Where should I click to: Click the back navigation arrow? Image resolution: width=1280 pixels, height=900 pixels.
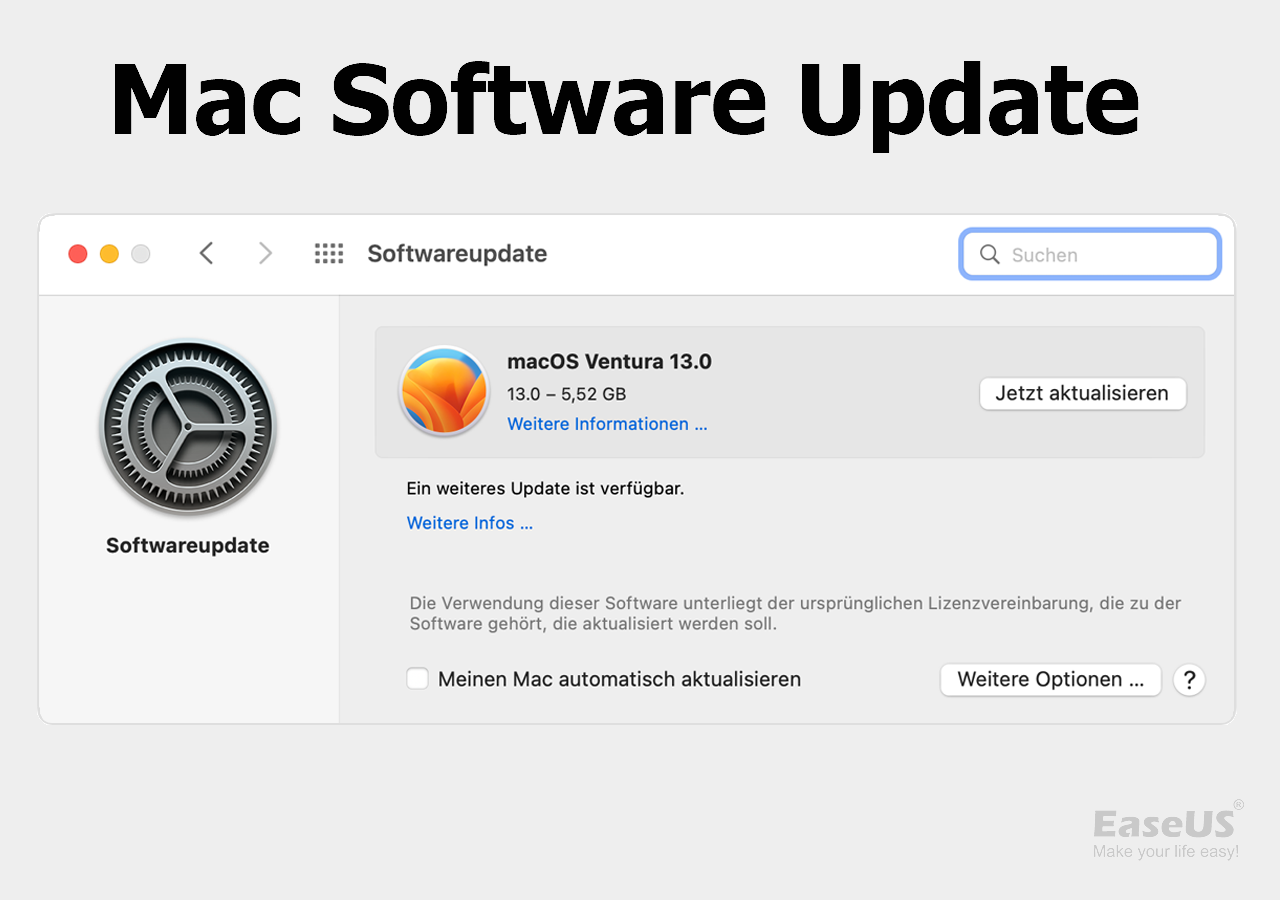tap(206, 253)
